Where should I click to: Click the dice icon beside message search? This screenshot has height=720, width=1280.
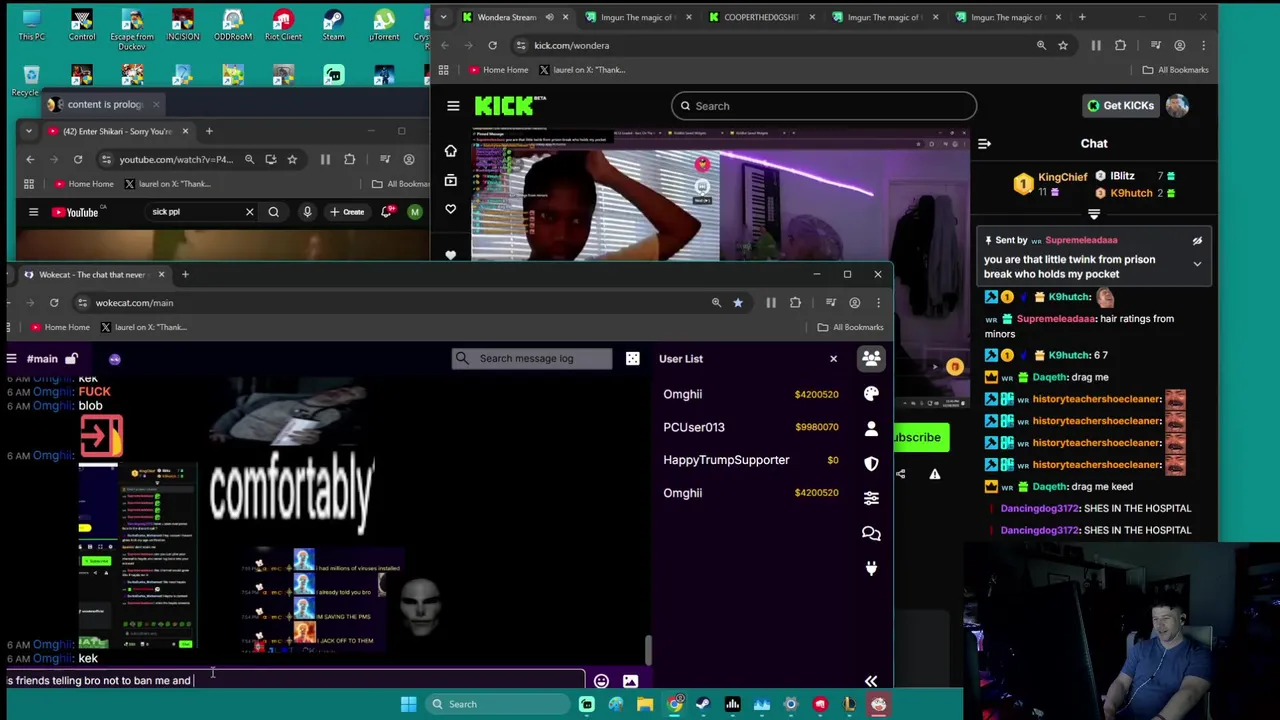point(632,358)
